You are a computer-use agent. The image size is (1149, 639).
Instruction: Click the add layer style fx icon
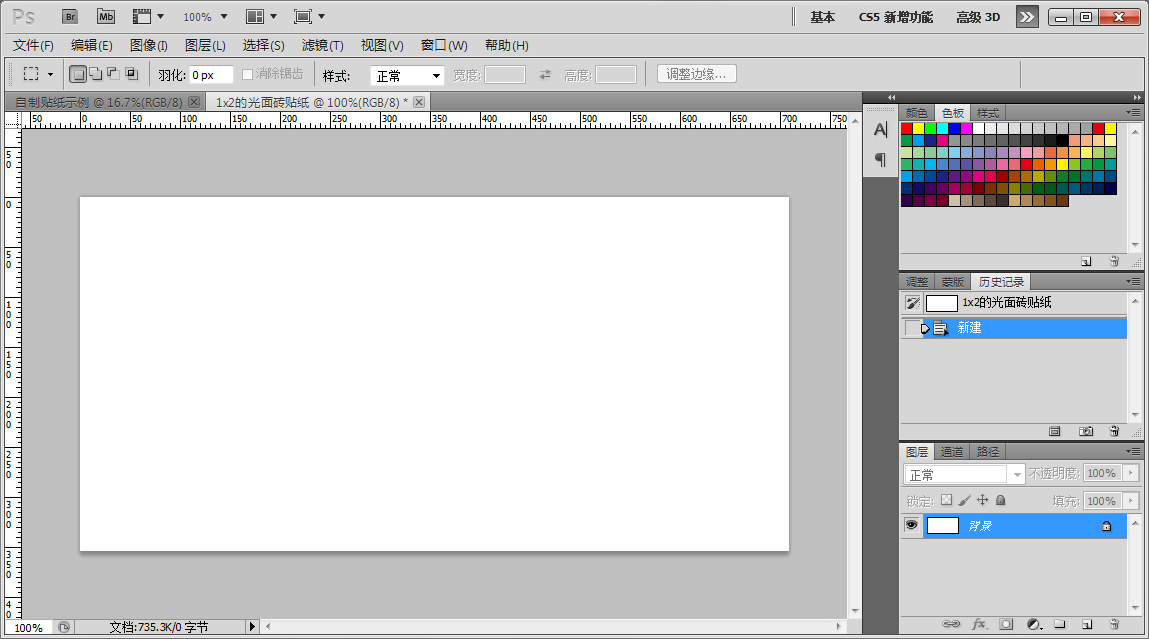(x=979, y=624)
